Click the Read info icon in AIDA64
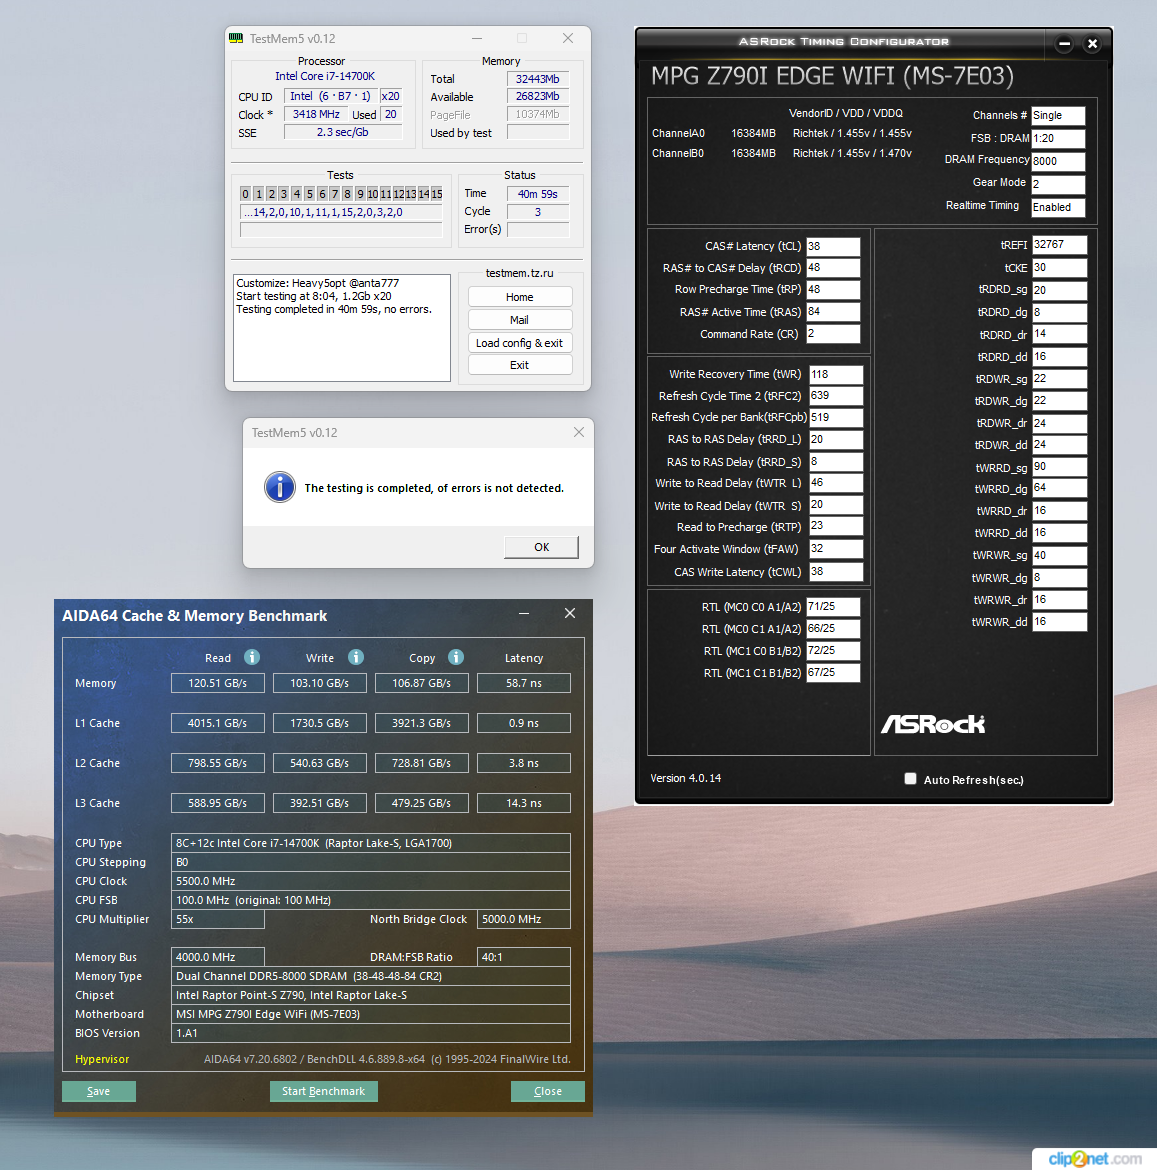This screenshot has width=1157, height=1170. coord(252,657)
